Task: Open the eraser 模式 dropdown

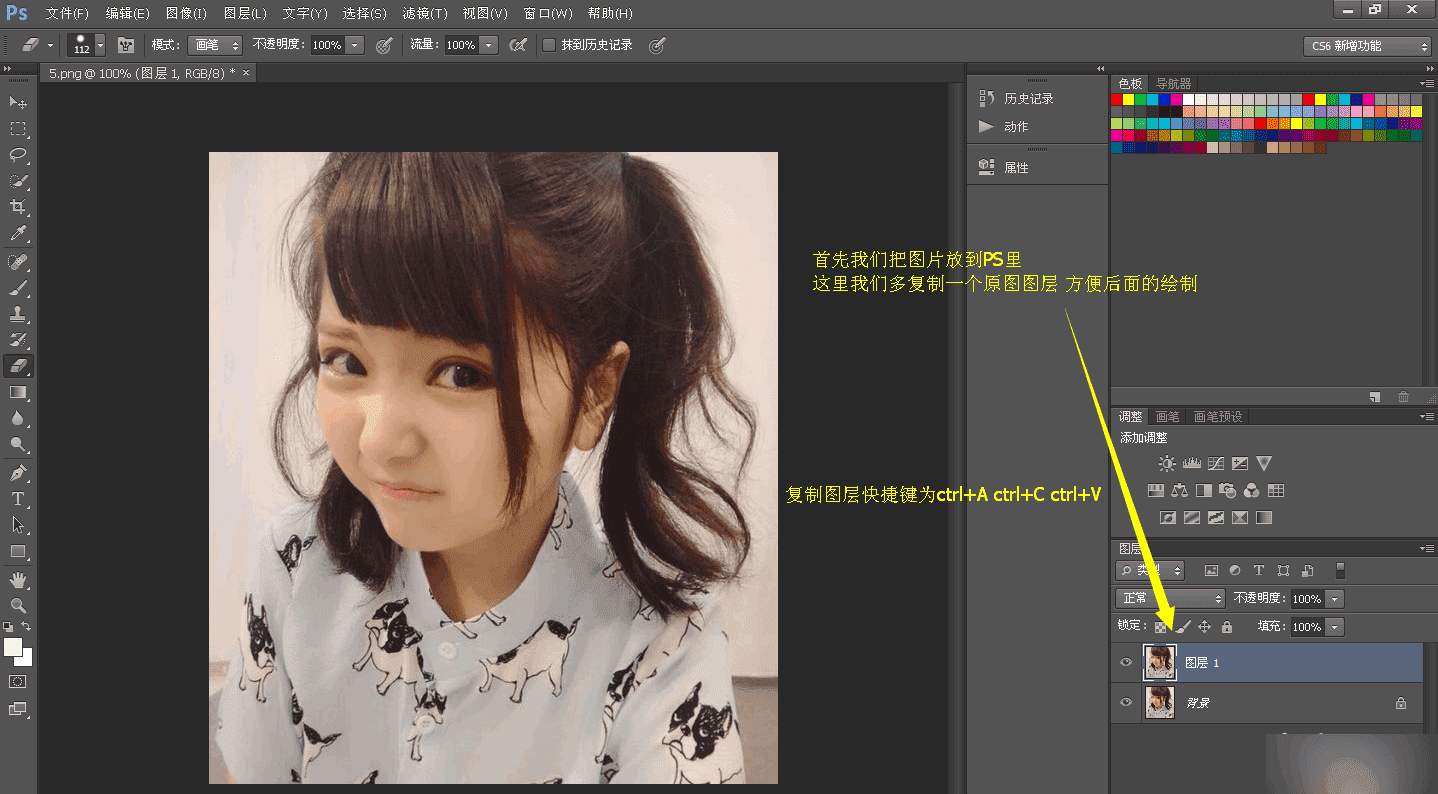Action: click(x=215, y=45)
